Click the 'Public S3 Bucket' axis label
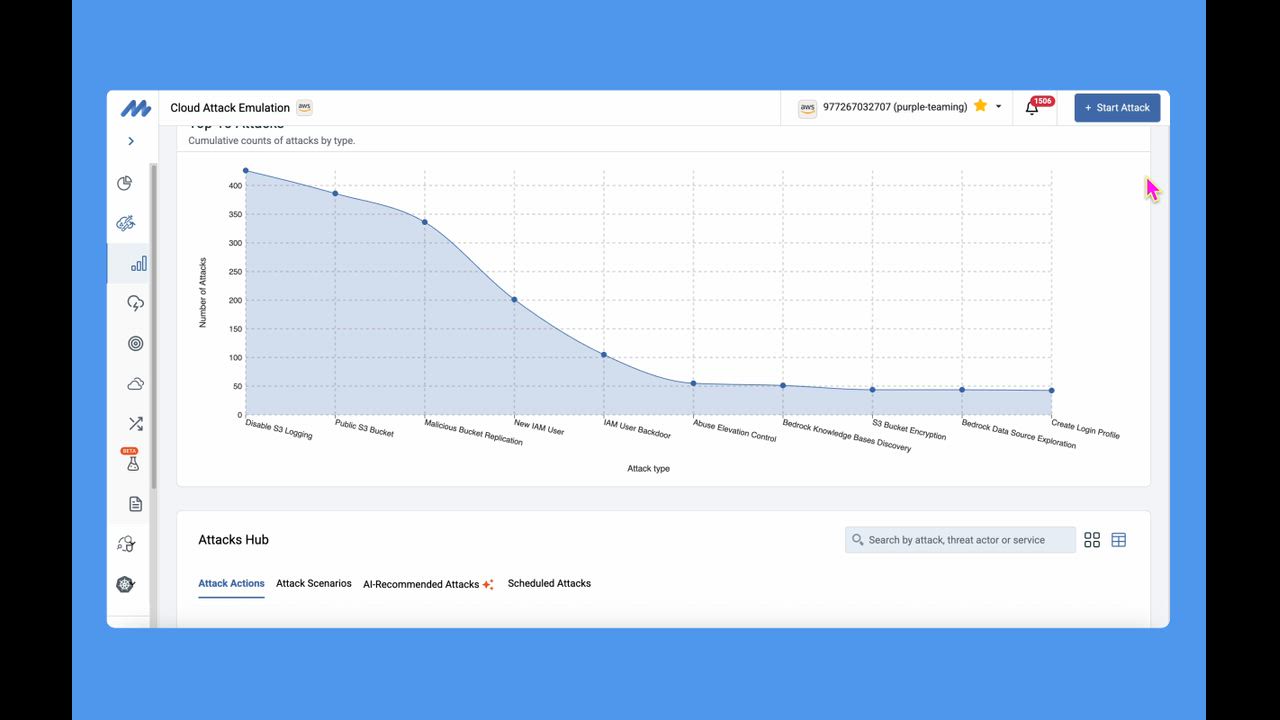Viewport: 1280px width, 720px height. point(364,428)
